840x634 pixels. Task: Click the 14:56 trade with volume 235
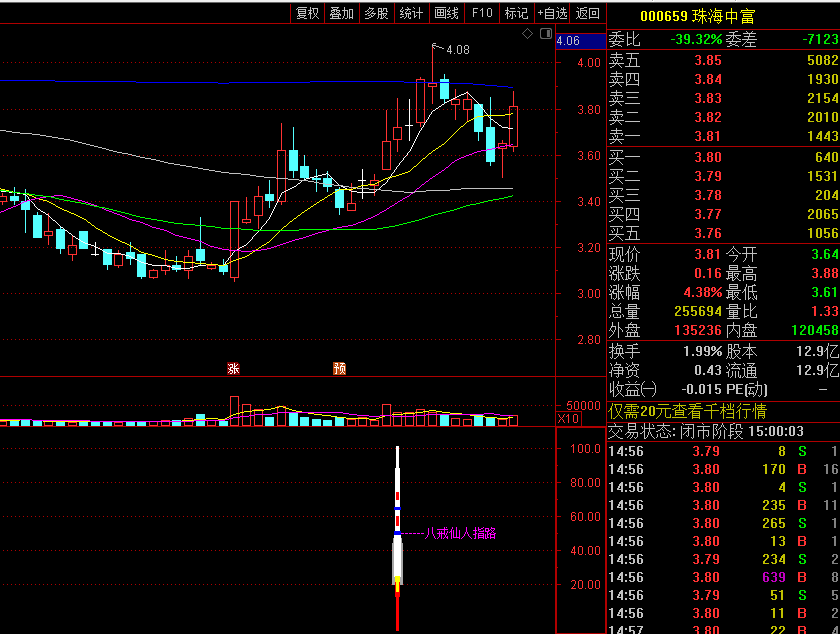click(x=723, y=505)
